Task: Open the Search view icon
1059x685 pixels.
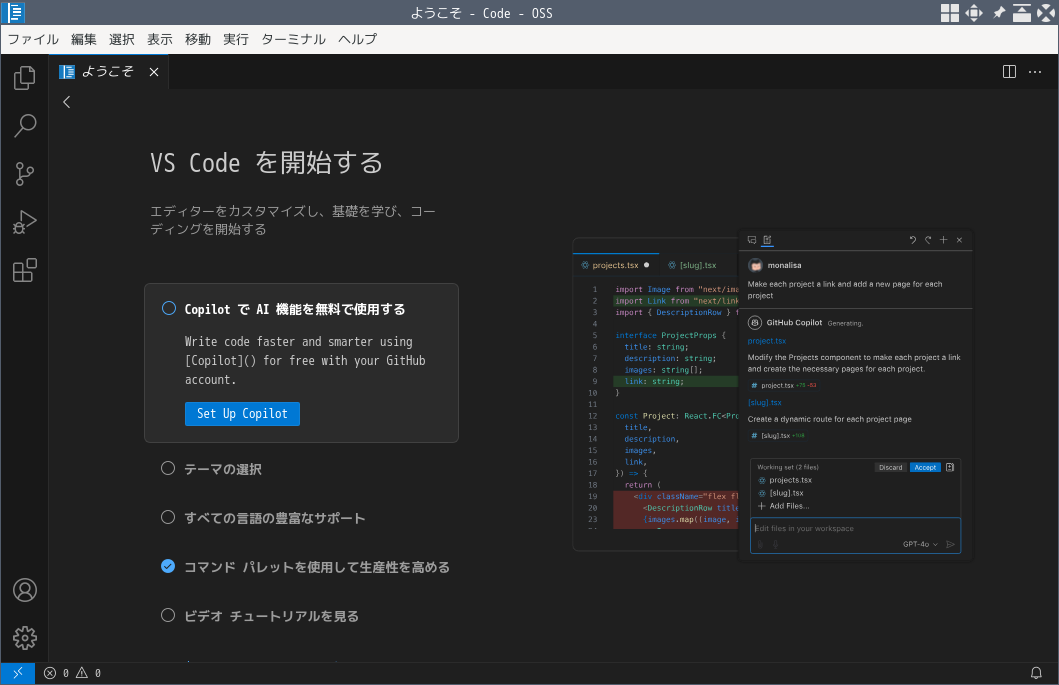Action: click(24, 126)
